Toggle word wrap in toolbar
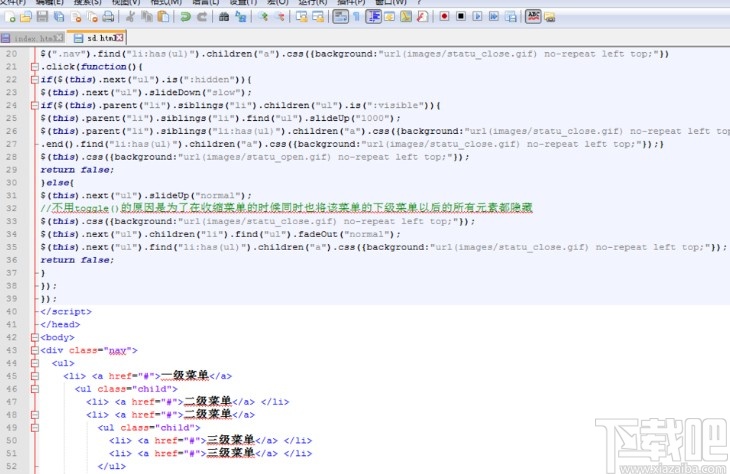 pos(340,17)
